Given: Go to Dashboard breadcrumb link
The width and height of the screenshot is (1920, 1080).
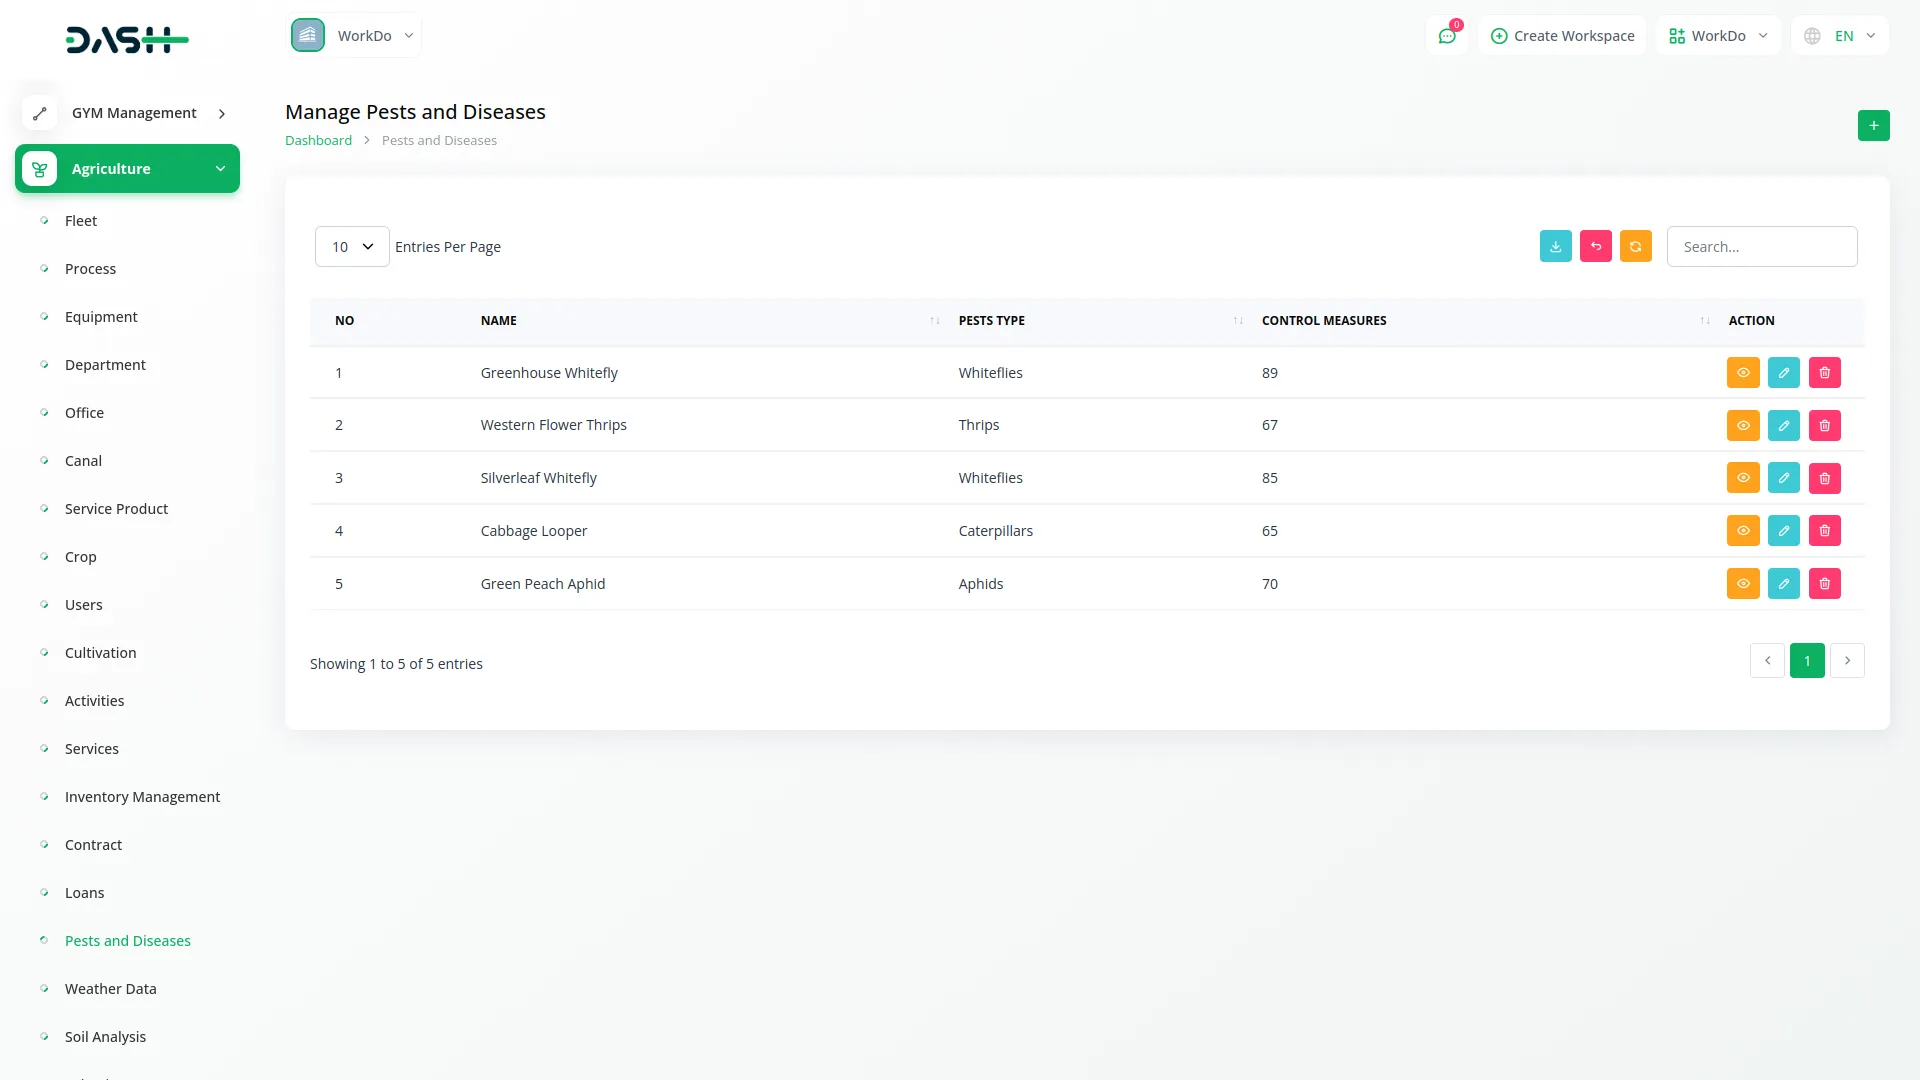Looking at the screenshot, I should (x=318, y=141).
